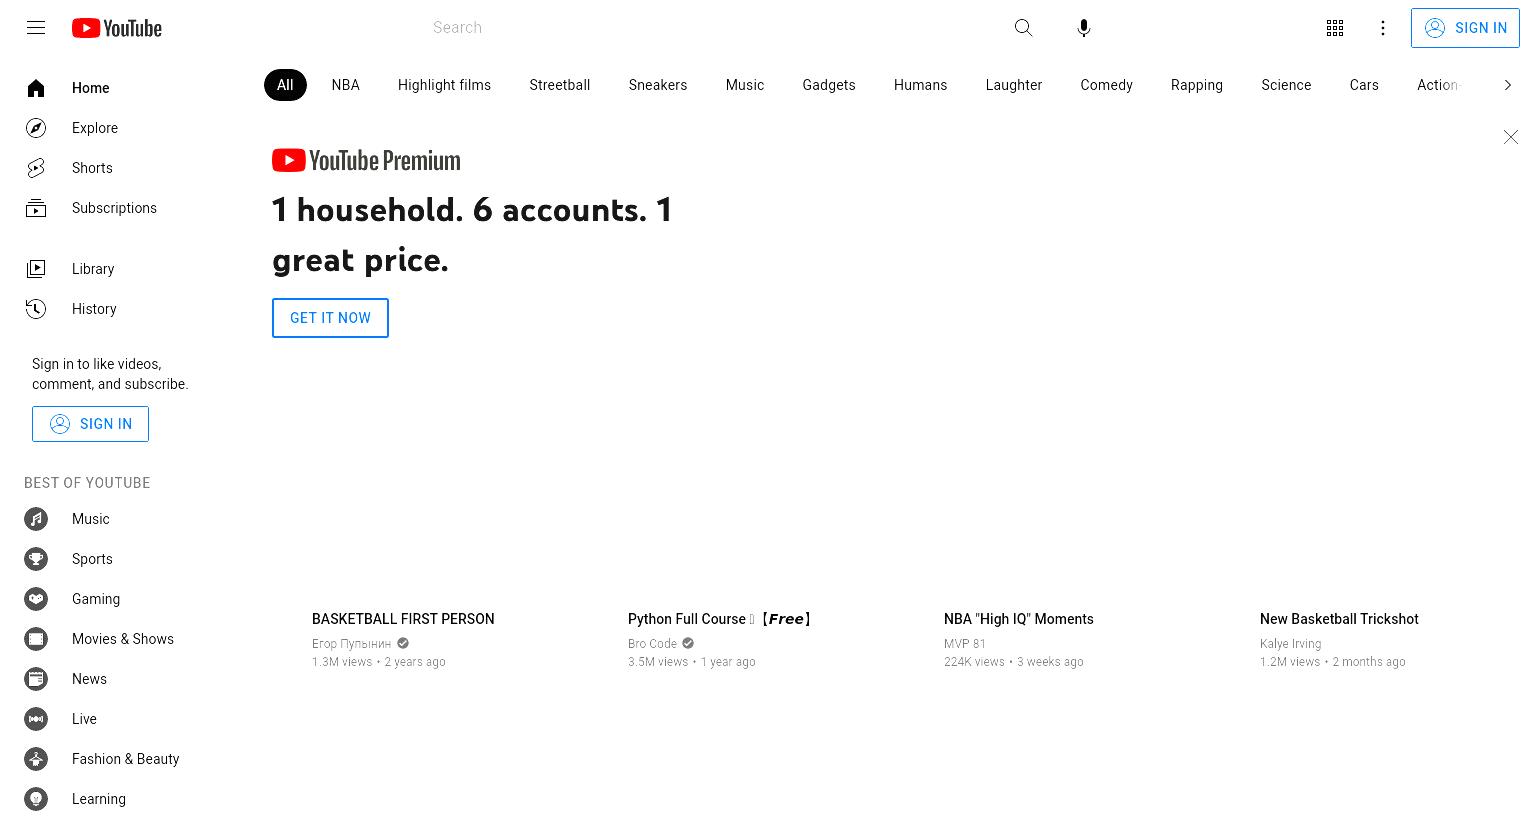Click the Explore compass icon
Viewport: 1536px width, 816px height.
[x=36, y=128]
